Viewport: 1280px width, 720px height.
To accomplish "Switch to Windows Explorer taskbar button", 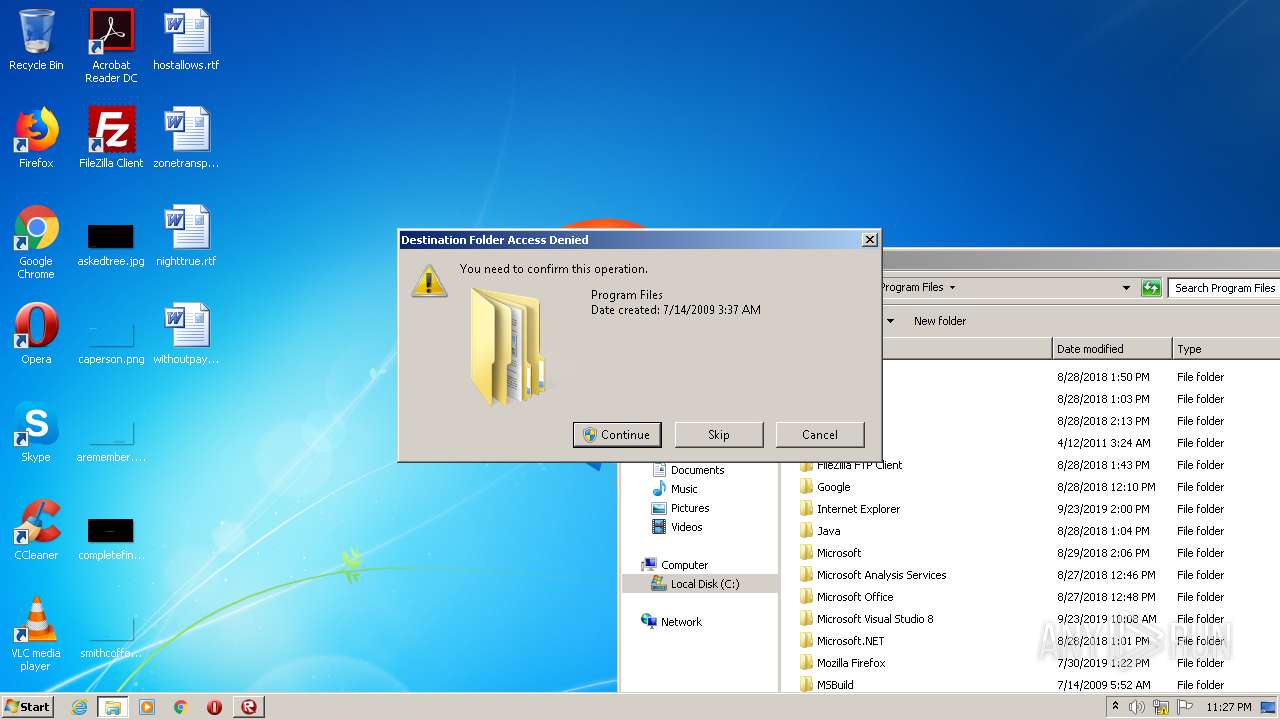I will (112, 707).
